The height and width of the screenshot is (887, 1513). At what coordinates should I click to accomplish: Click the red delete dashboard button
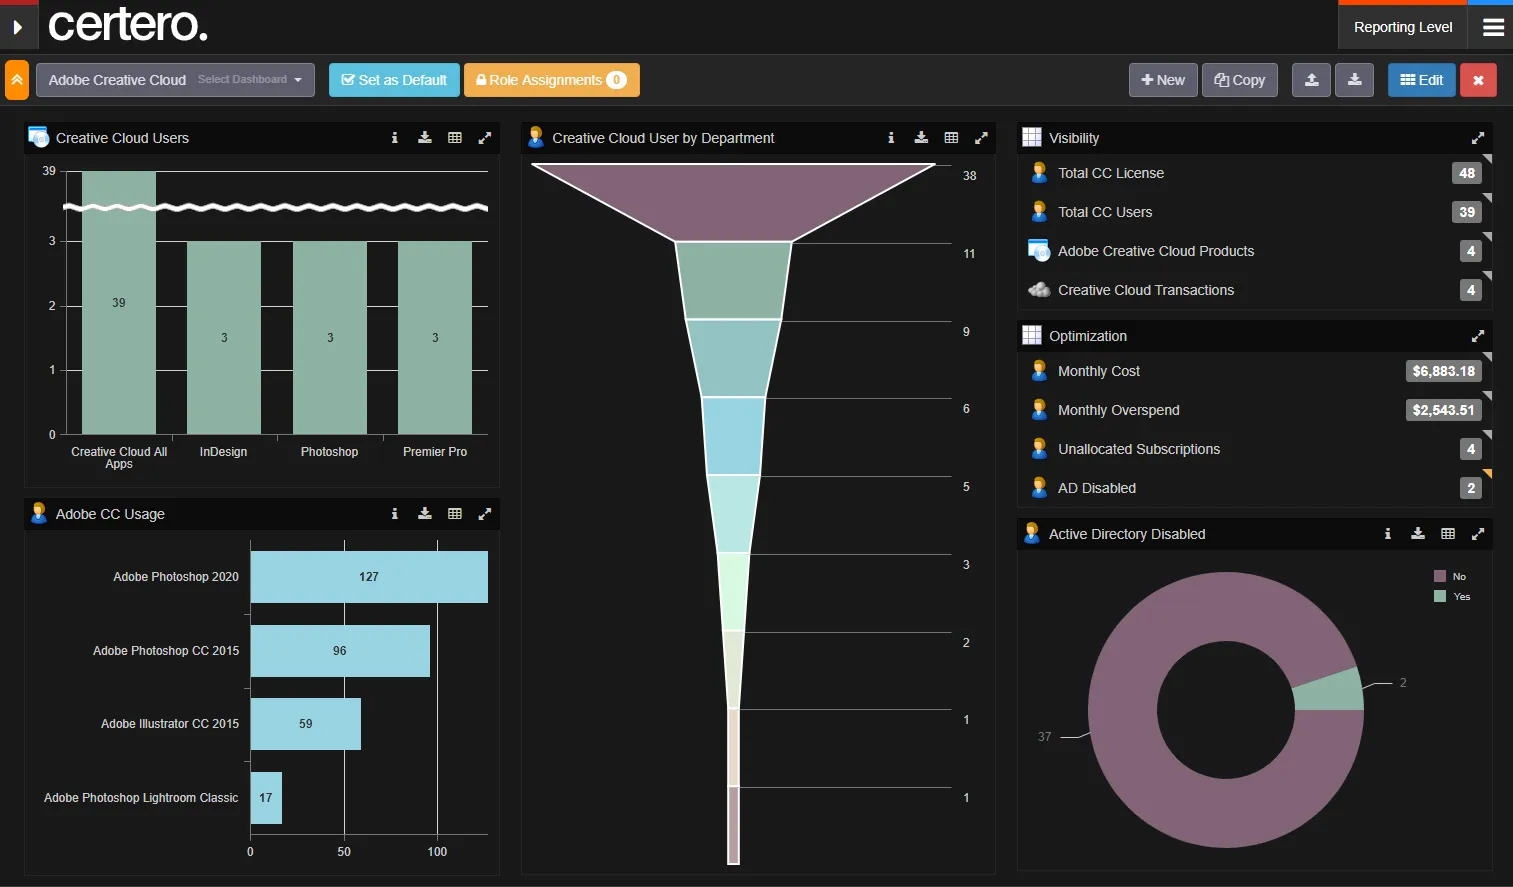(x=1478, y=80)
